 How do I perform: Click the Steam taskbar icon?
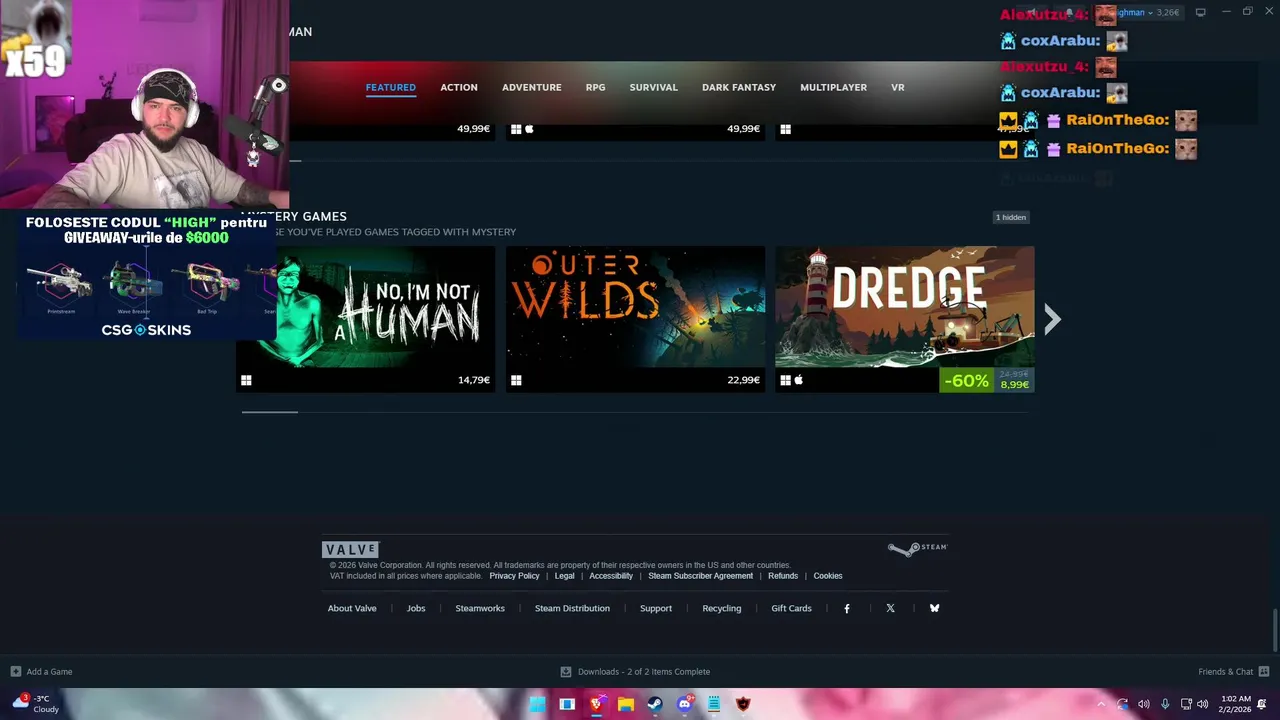pos(655,704)
